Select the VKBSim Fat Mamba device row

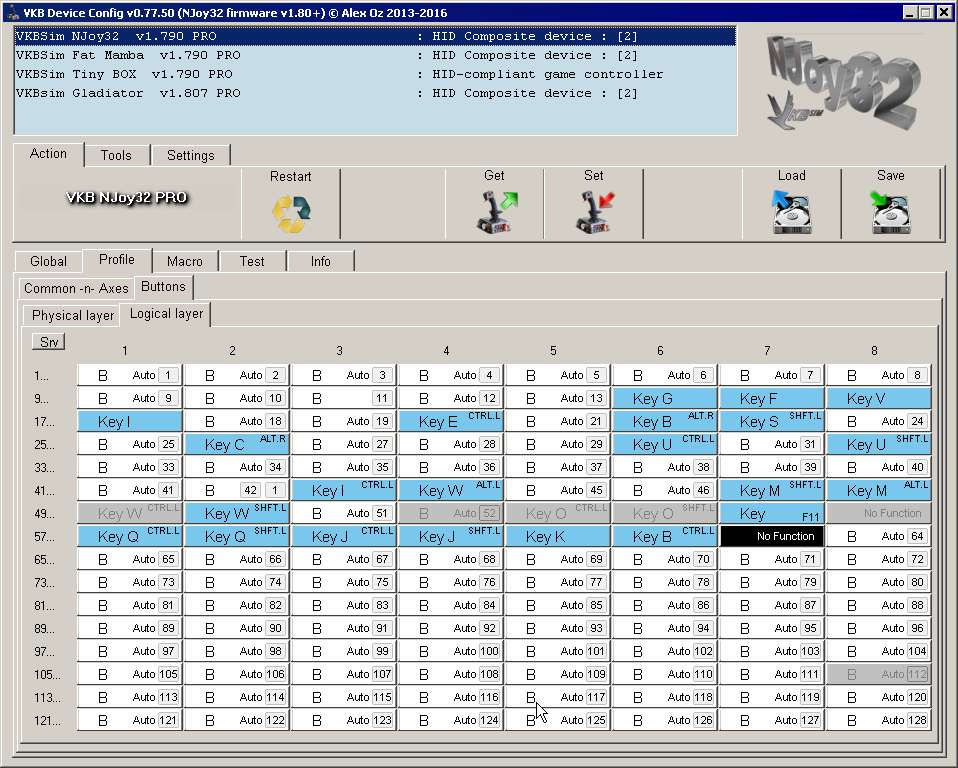tap(375, 55)
